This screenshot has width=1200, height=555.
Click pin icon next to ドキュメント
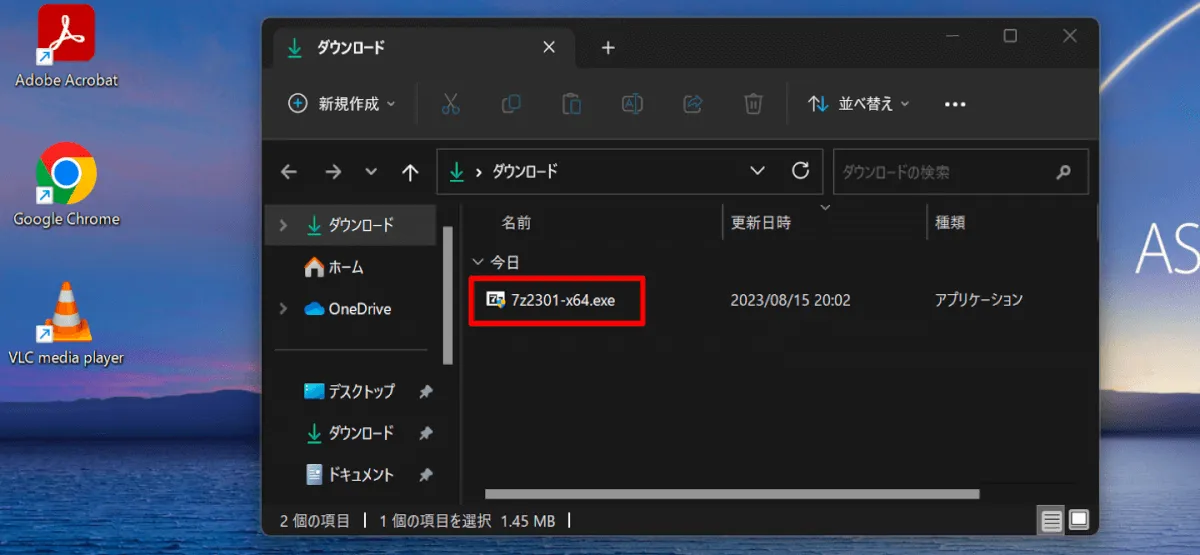point(425,476)
